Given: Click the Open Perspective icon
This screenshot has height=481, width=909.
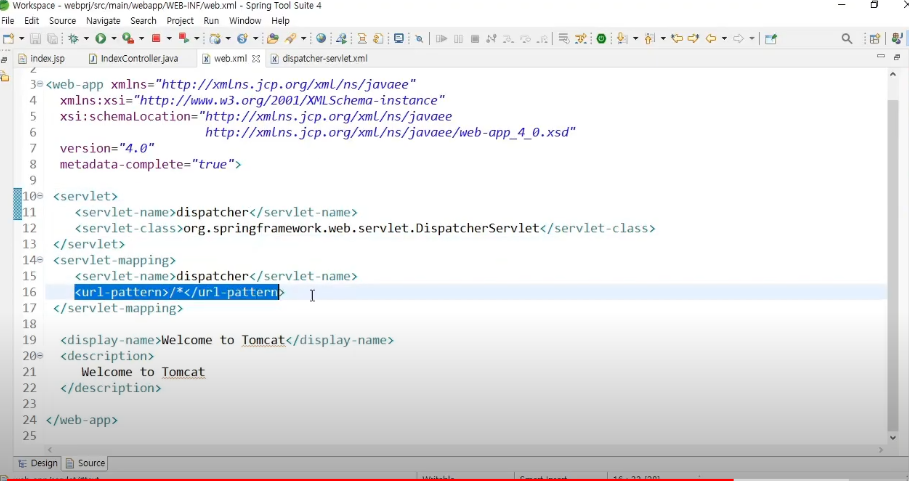Looking at the screenshot, I should click(x=874, y=39).
